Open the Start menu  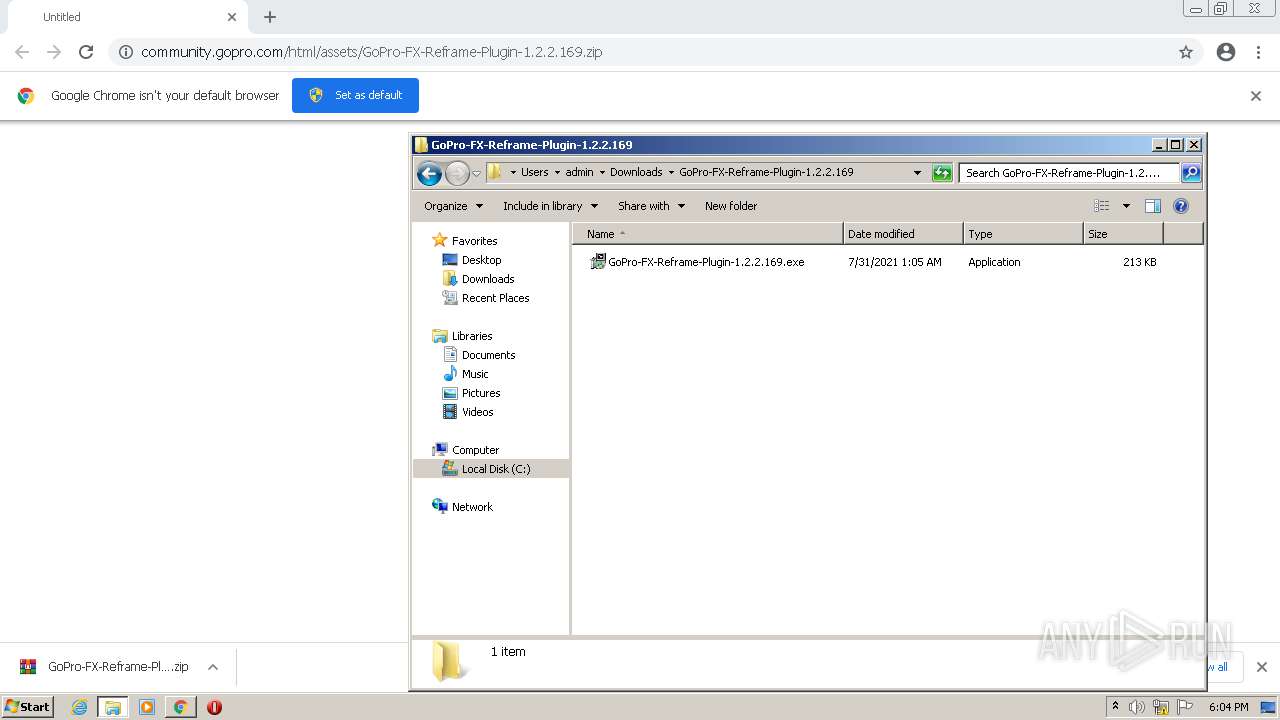28,706
